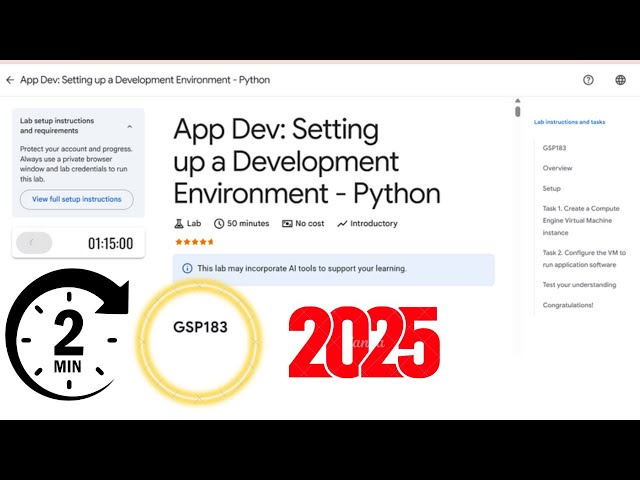Open Task 2 Configure the VM link
This screenshot has width=640, height=480.
coord(584,258)
